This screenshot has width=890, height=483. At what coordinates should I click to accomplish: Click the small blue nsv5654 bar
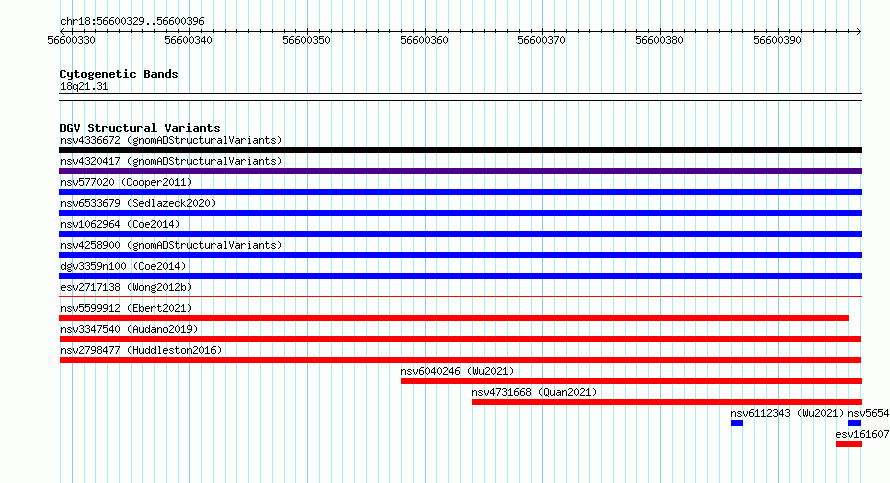click(855, 423)
